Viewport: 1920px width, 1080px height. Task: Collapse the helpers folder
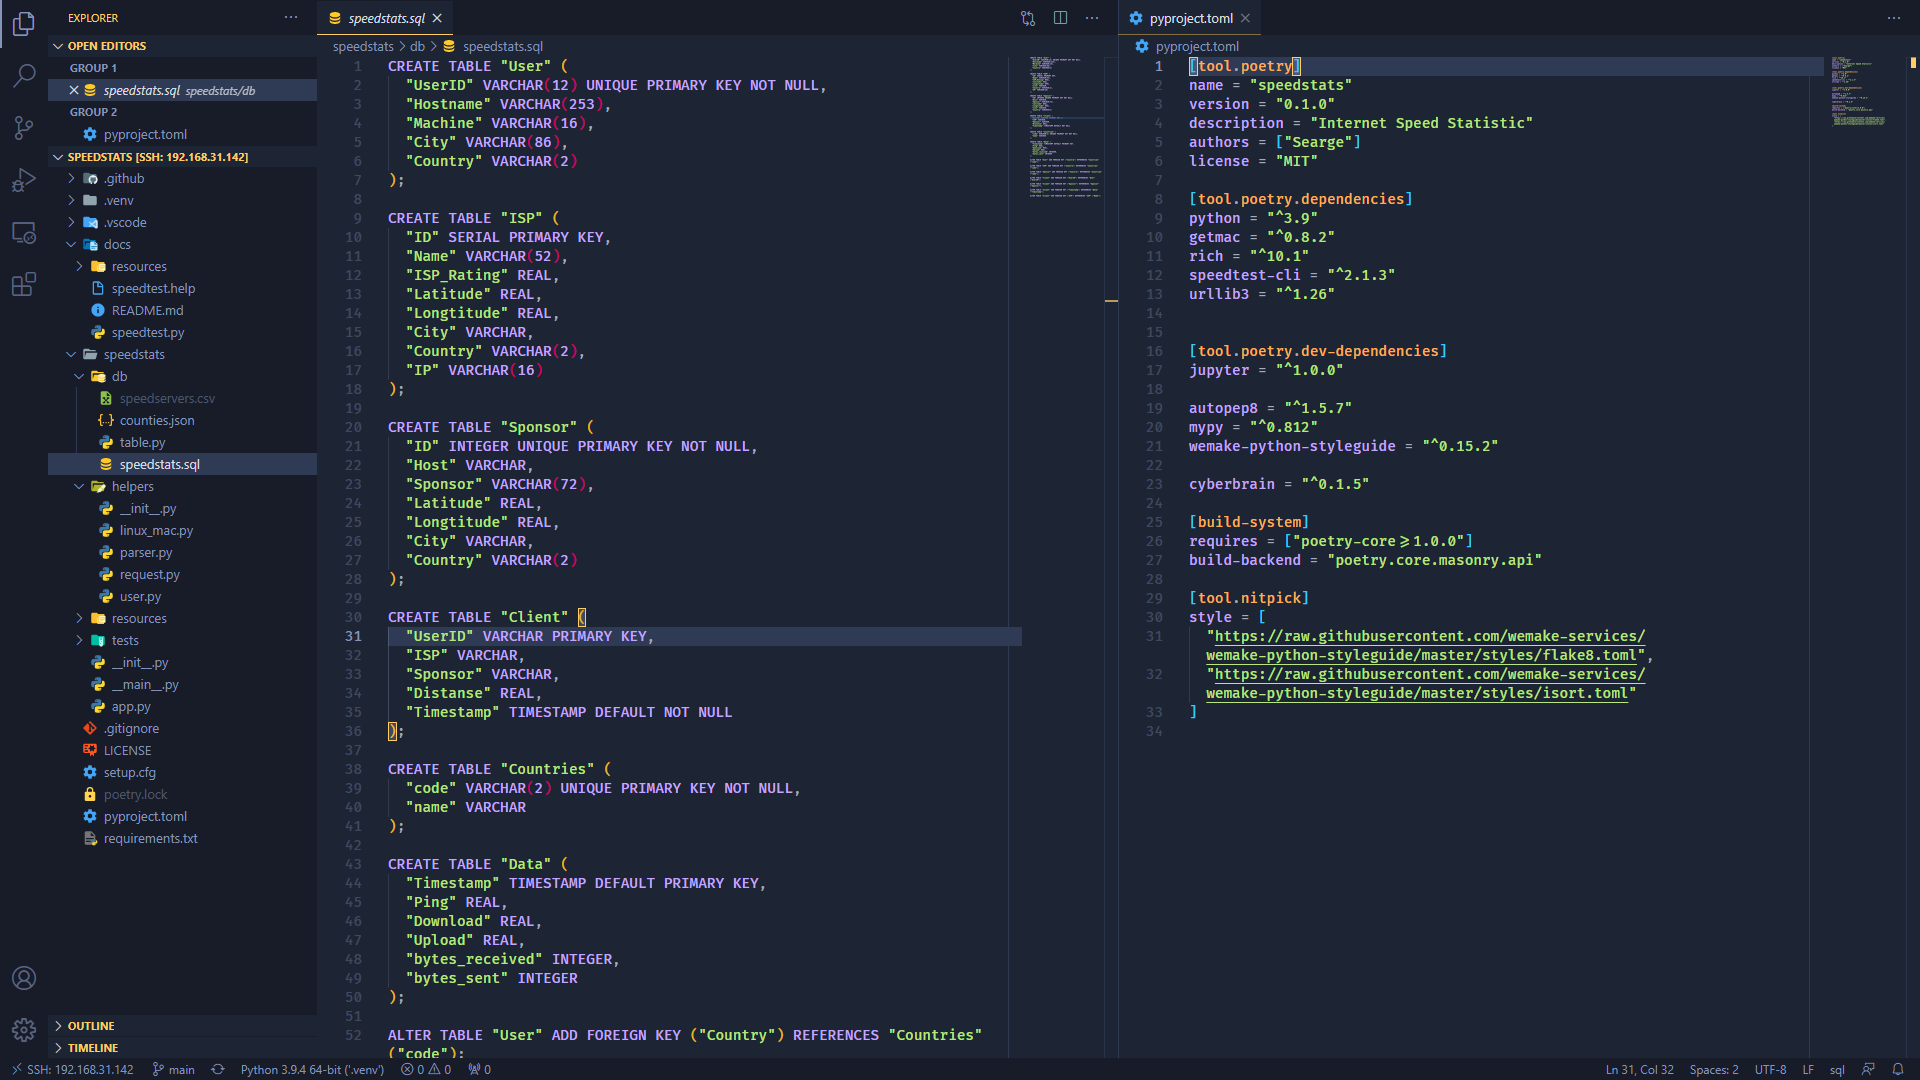(132, 487)
